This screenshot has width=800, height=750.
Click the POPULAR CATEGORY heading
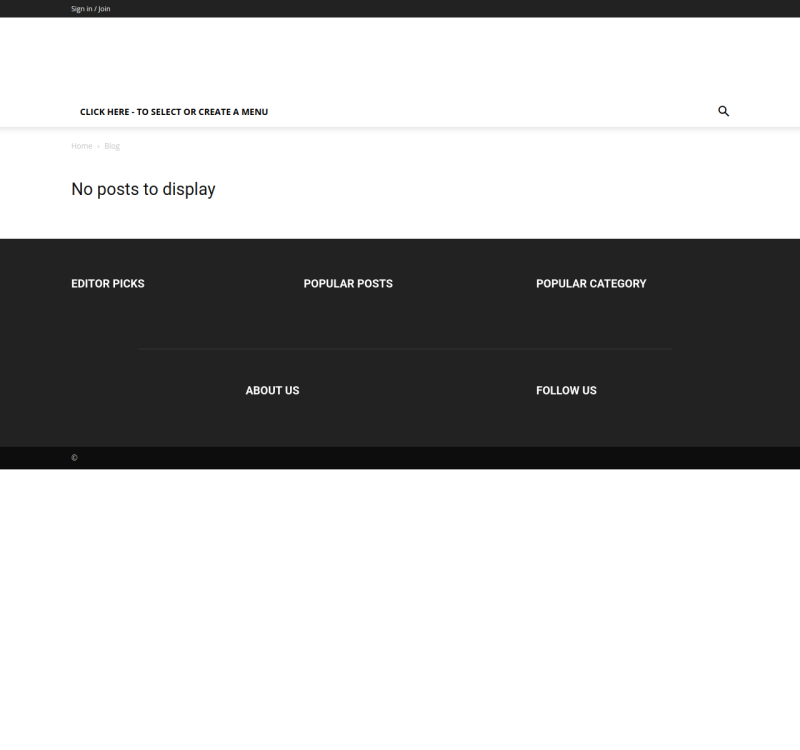point(591,283)
